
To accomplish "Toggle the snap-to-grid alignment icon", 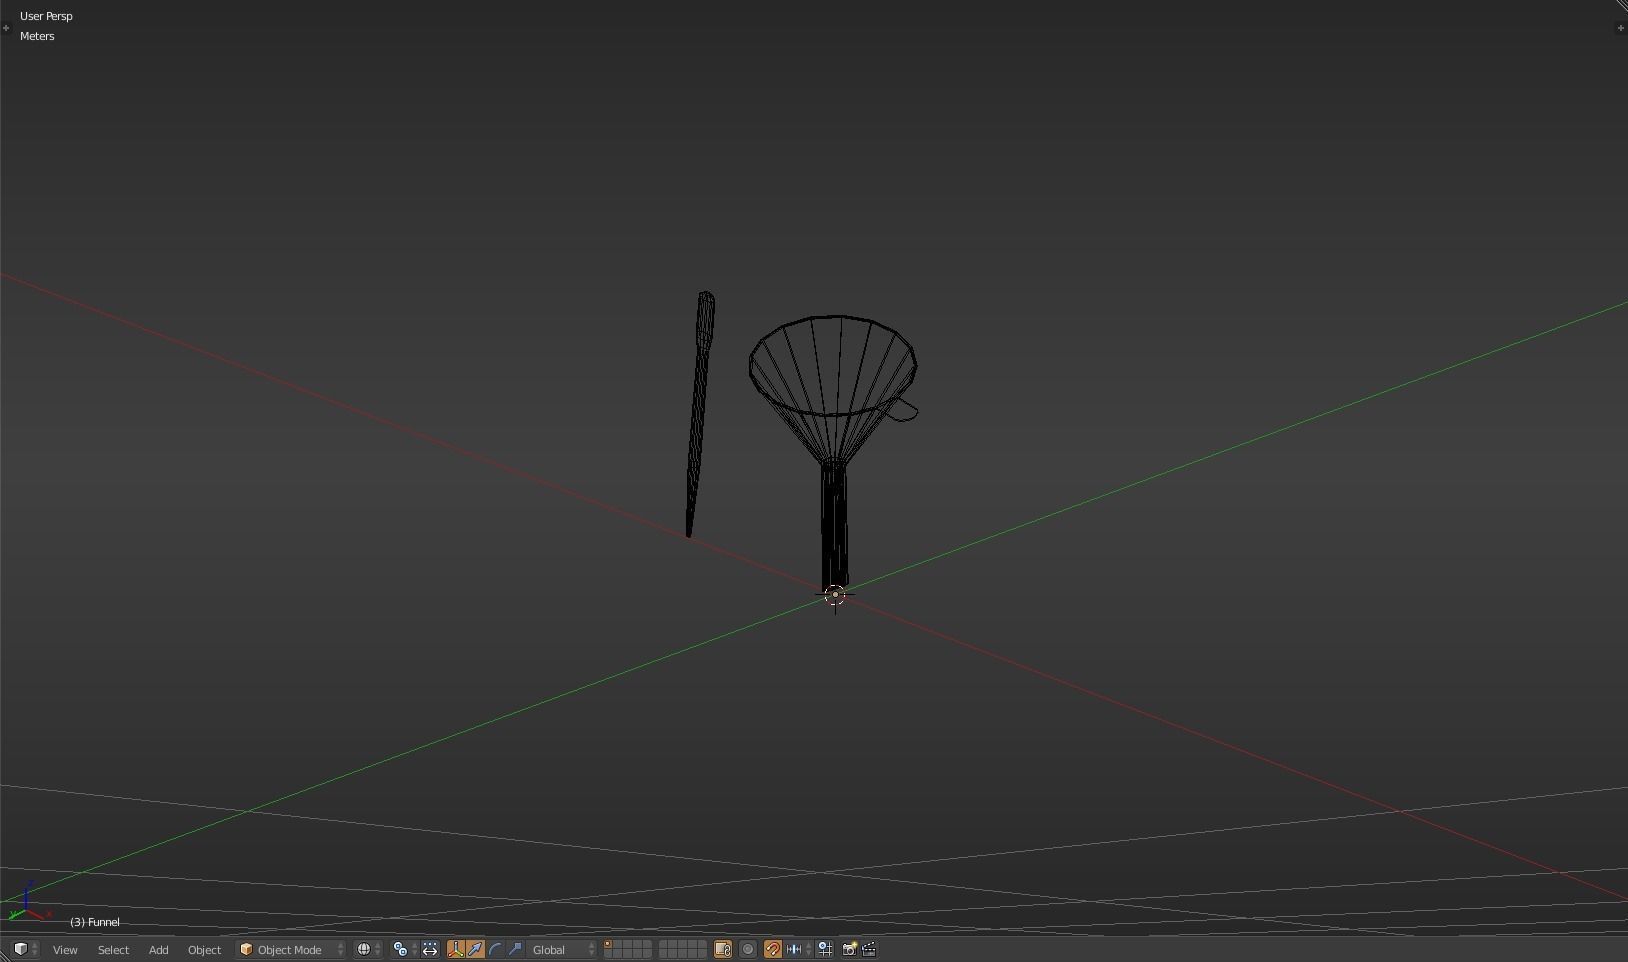I will point(825,950).
